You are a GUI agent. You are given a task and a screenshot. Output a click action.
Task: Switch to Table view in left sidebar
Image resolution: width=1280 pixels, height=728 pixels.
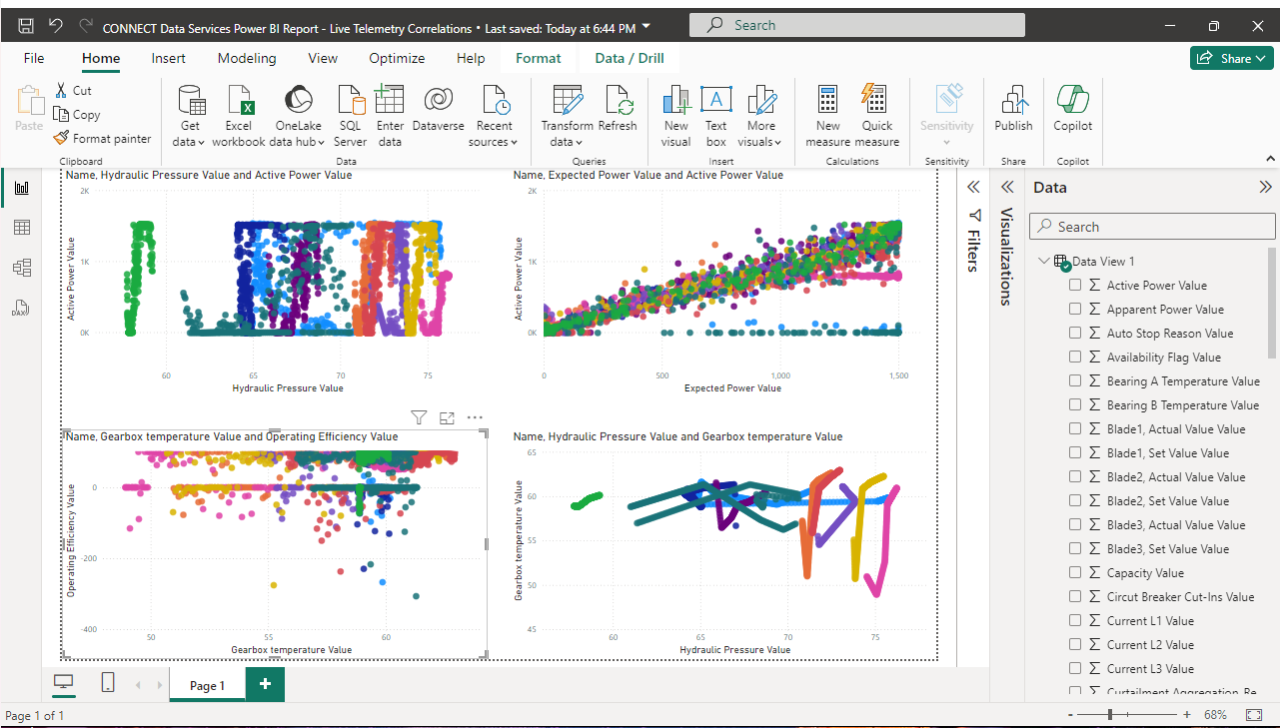click(x=21, y=228)
